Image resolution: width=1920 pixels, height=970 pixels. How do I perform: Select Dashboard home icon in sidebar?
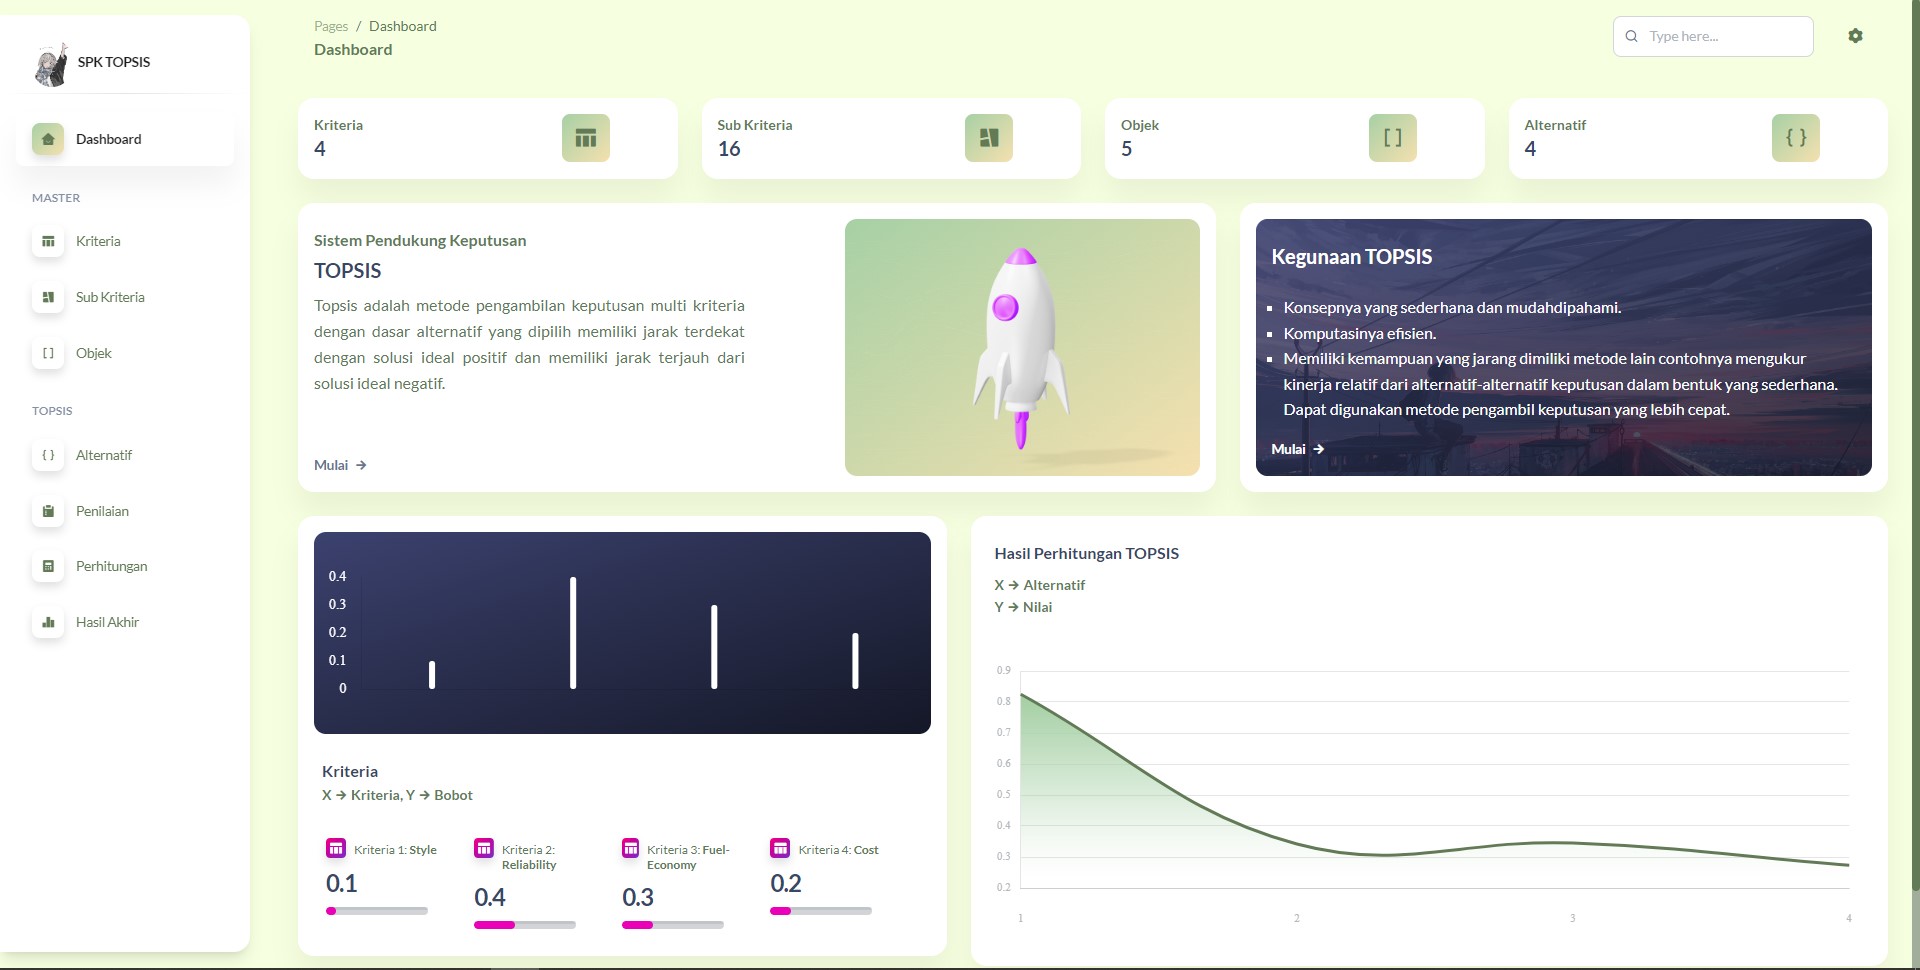(x=47, y=139)
